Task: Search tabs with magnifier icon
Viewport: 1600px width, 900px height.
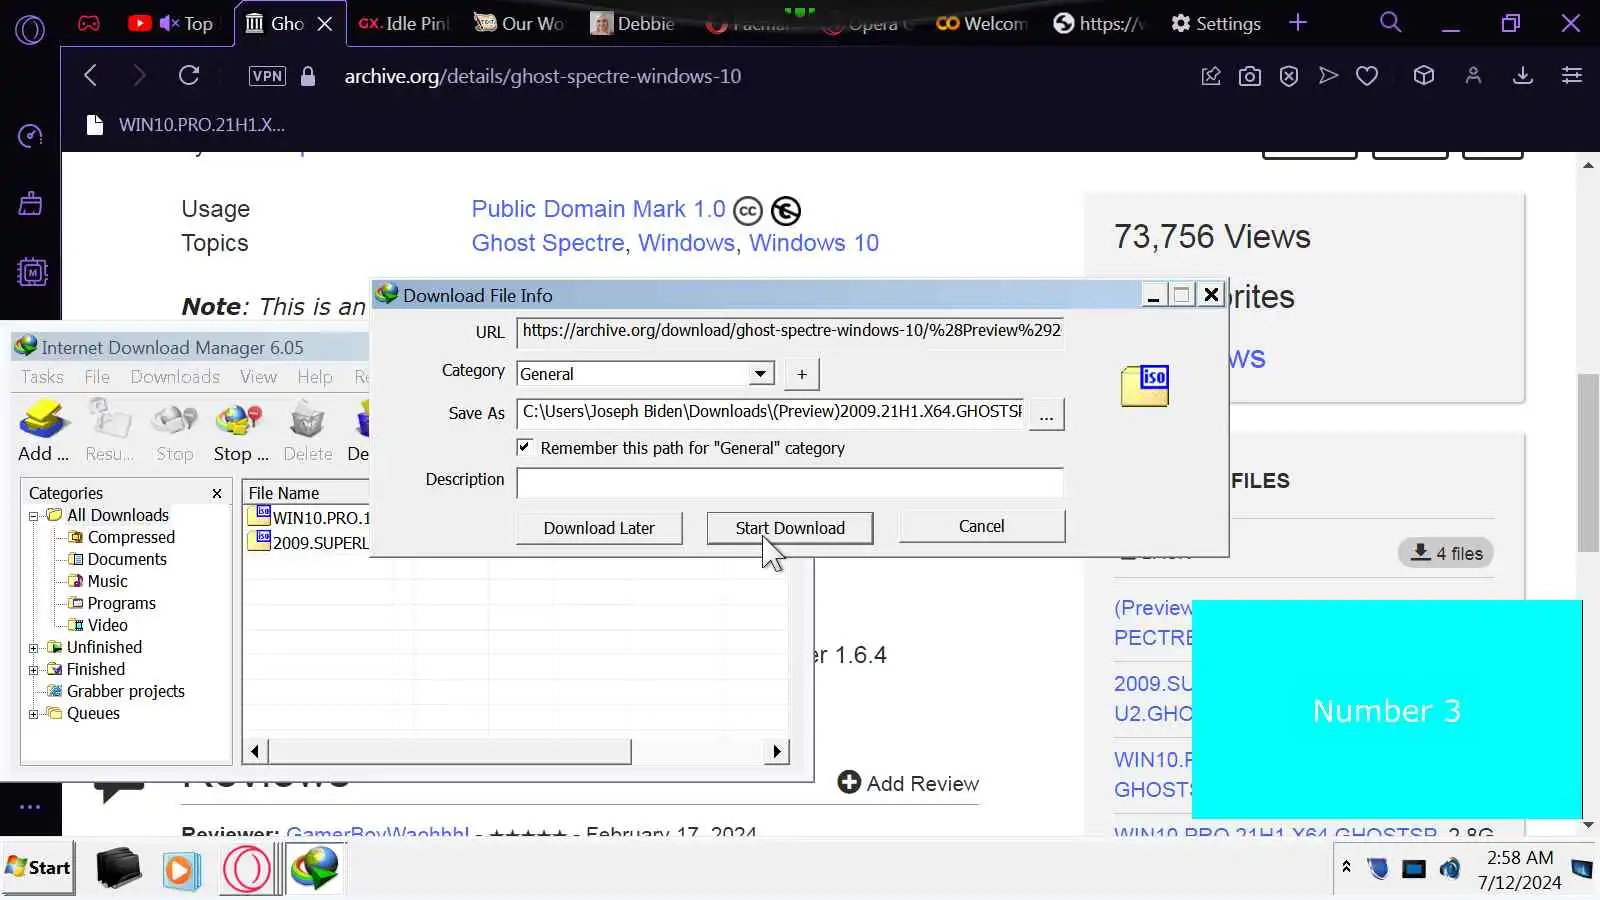Action: [x=1390, y=22]
